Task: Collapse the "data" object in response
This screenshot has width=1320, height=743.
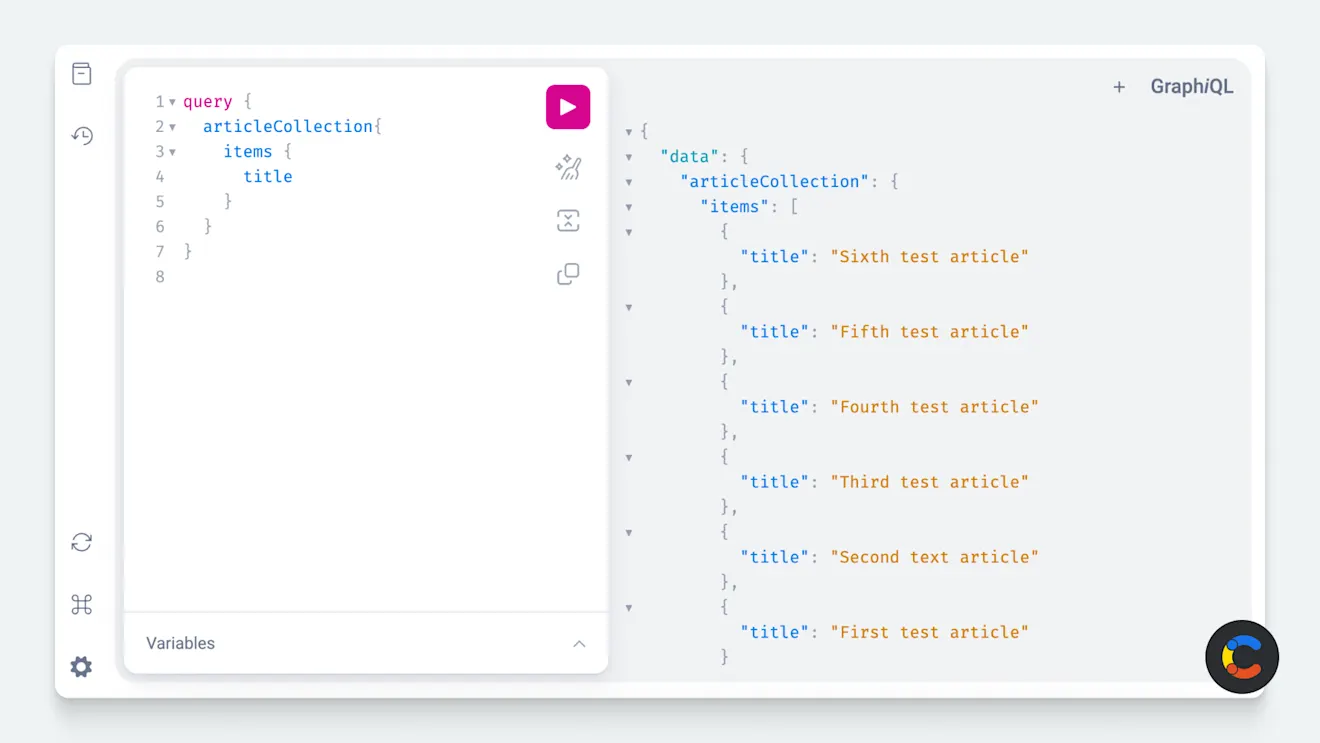Action: tap(629, 157)
